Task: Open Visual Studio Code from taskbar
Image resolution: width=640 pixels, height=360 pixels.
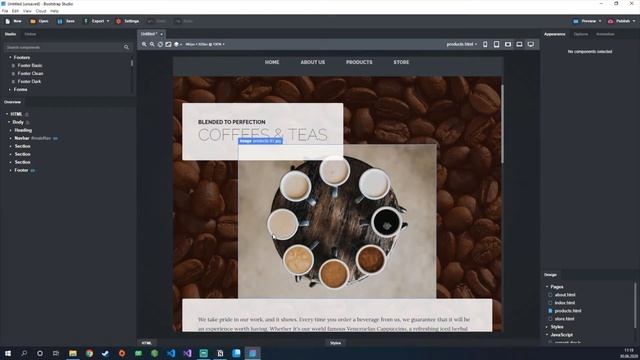Action: click(x=171, y=353)
